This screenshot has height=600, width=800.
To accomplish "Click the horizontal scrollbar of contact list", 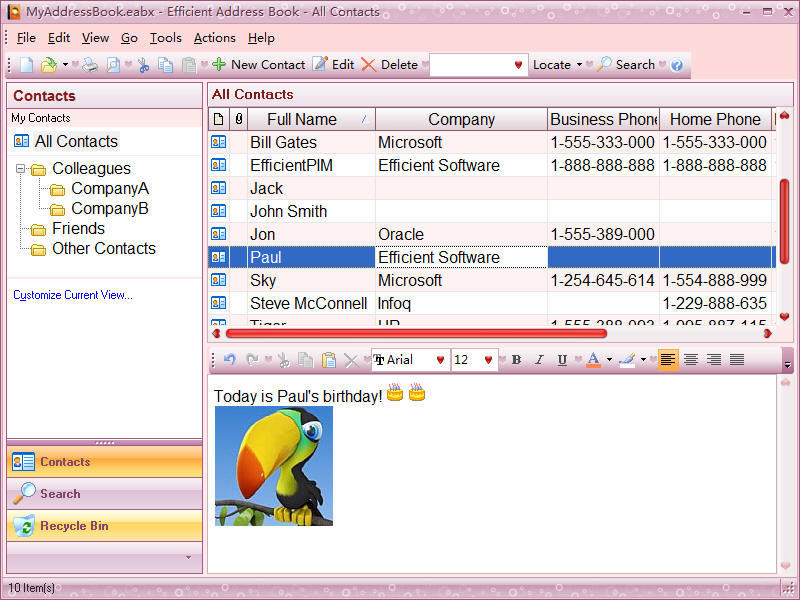I will tap(416, 334).
